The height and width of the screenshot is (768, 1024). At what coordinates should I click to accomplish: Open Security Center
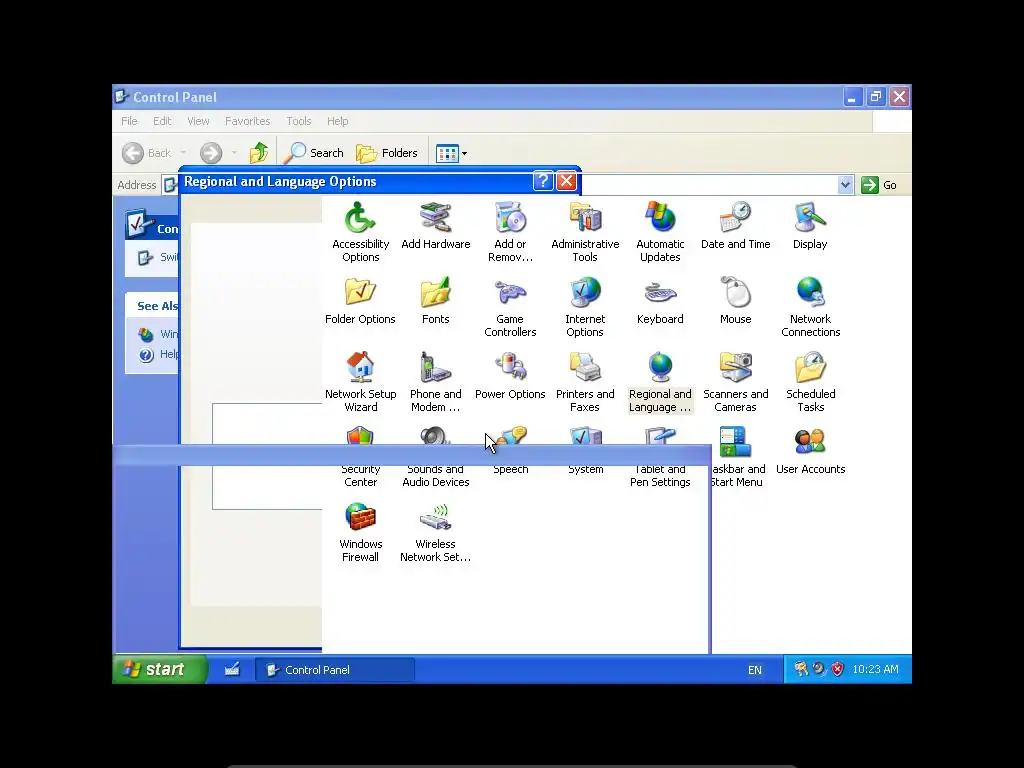(360, 475)
